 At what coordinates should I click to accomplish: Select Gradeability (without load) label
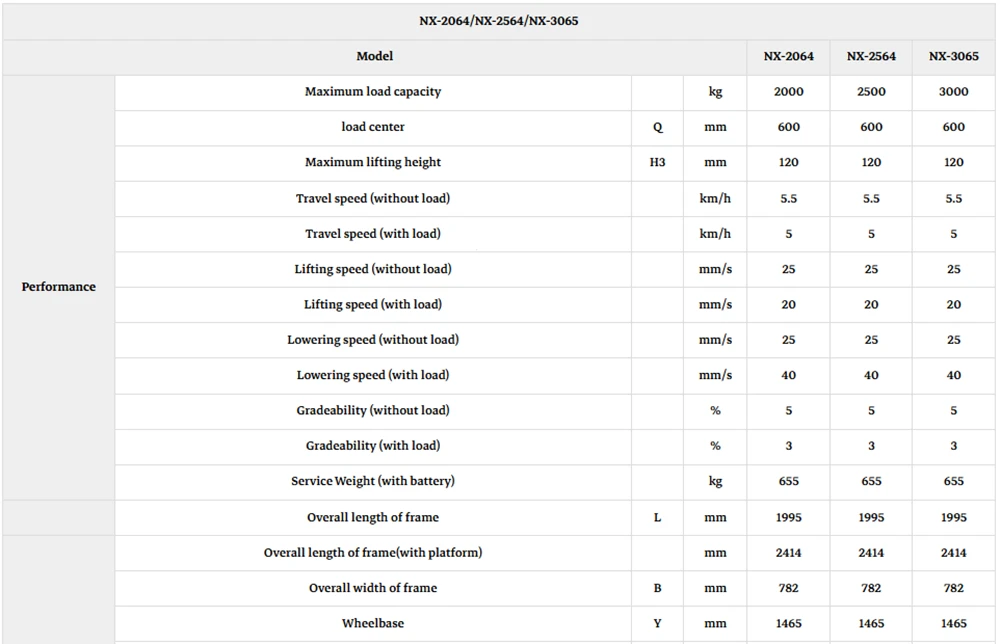[373, 411]
